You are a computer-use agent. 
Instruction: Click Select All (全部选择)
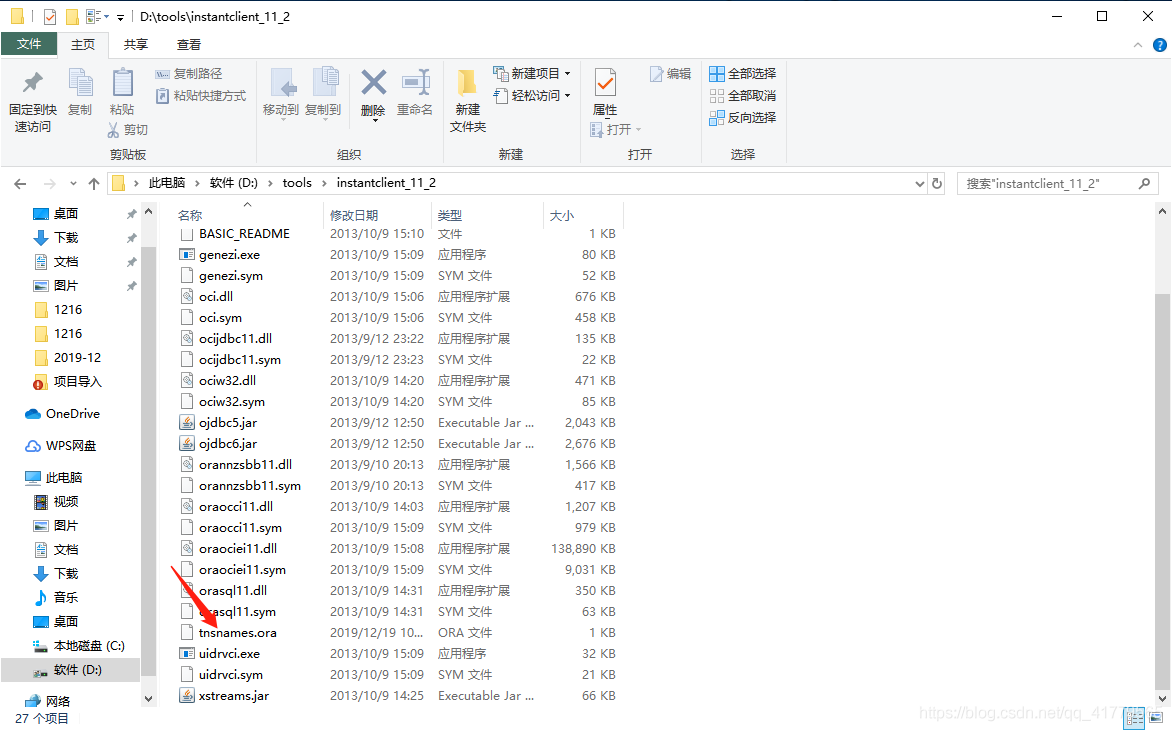click(x=743, y=73)
